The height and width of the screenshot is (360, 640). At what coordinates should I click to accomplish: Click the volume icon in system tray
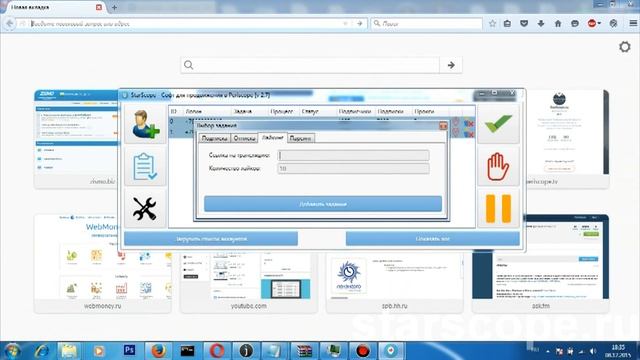(592, 351)
